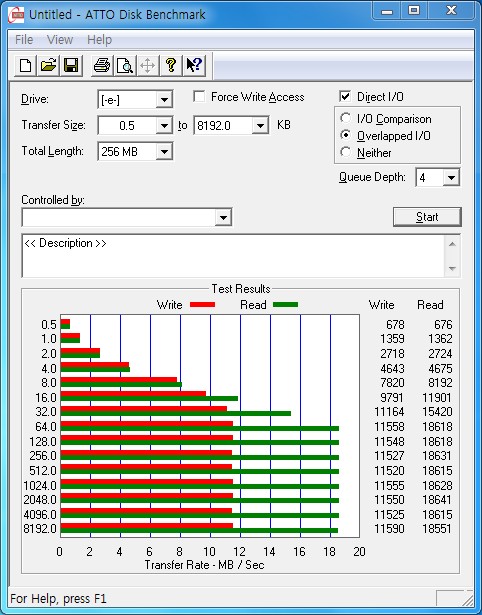Select the Overlapped I/O radio button
Image resolution: width=482 pixels, height=615 pixels.
point(346,135)
